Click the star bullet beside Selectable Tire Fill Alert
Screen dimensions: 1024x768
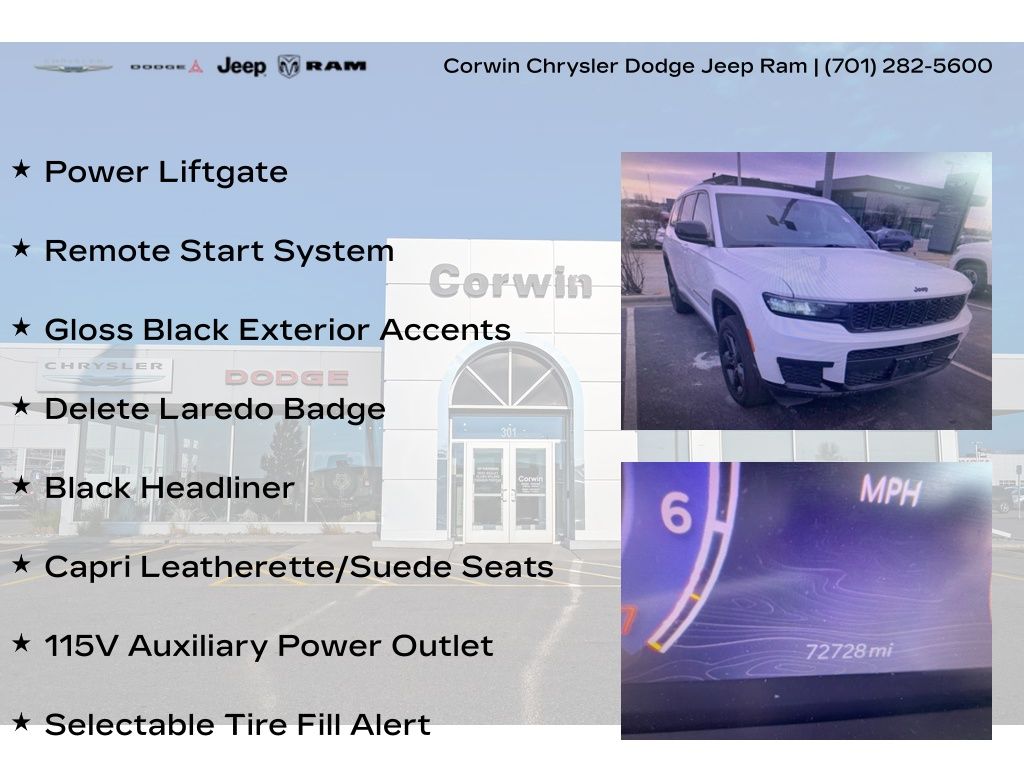[x=21, y=723]
